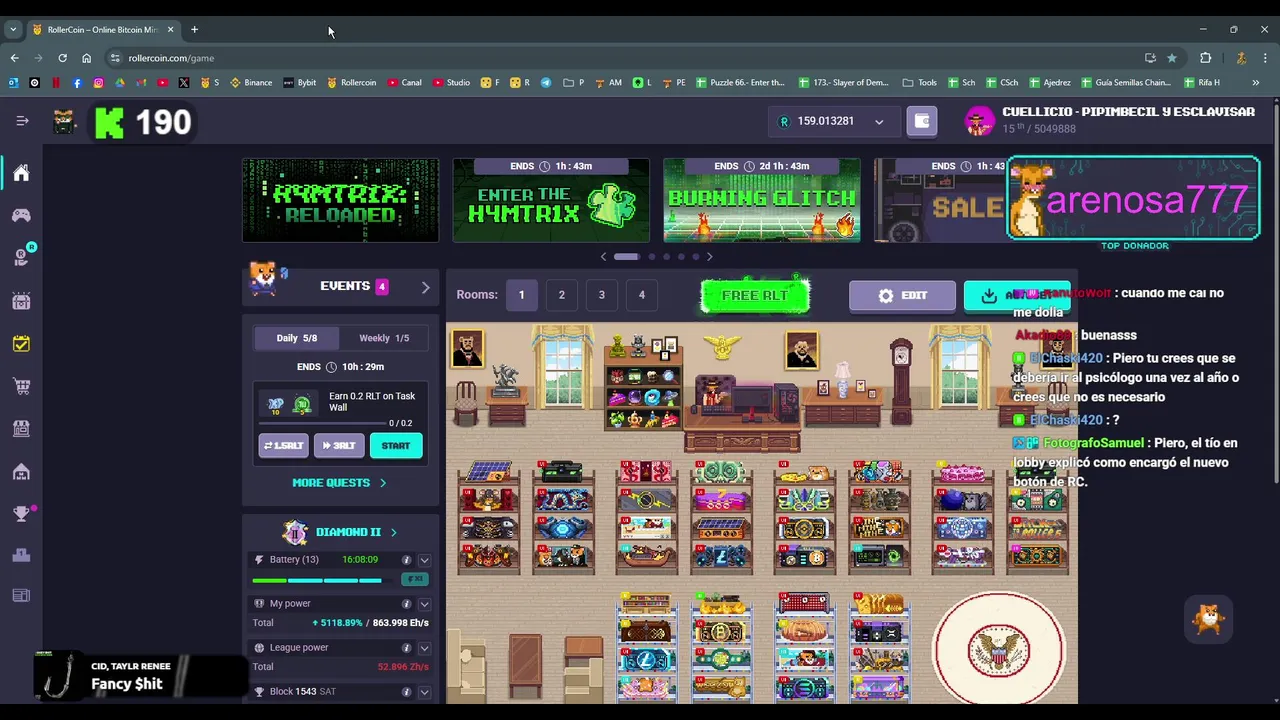Expand the Events panel arrow
1280x720 pixels.
click(x=425, y=287)
